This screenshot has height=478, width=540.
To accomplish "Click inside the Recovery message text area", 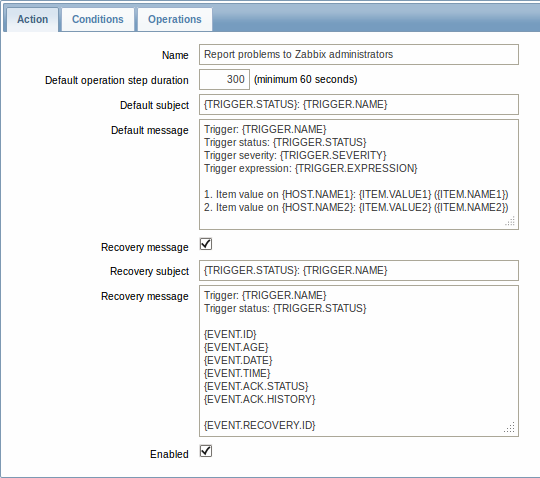I will (359, 361).
